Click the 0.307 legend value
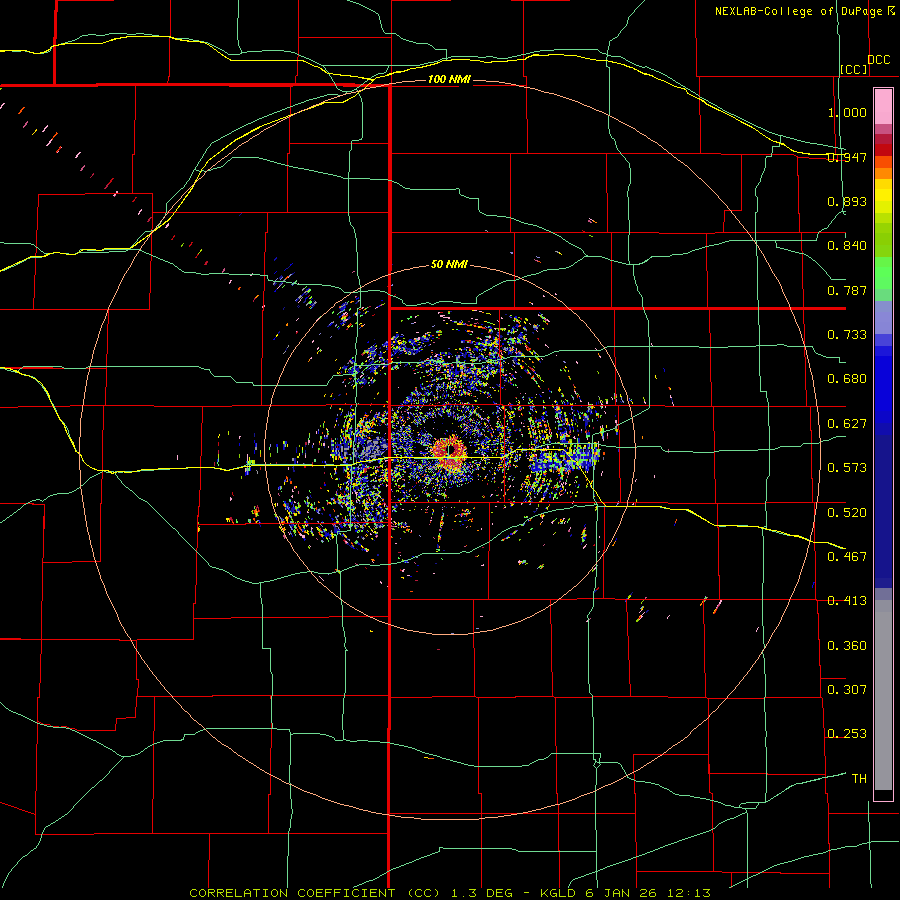Viewport: 900px width, 900px height. [x=847, y=690]
